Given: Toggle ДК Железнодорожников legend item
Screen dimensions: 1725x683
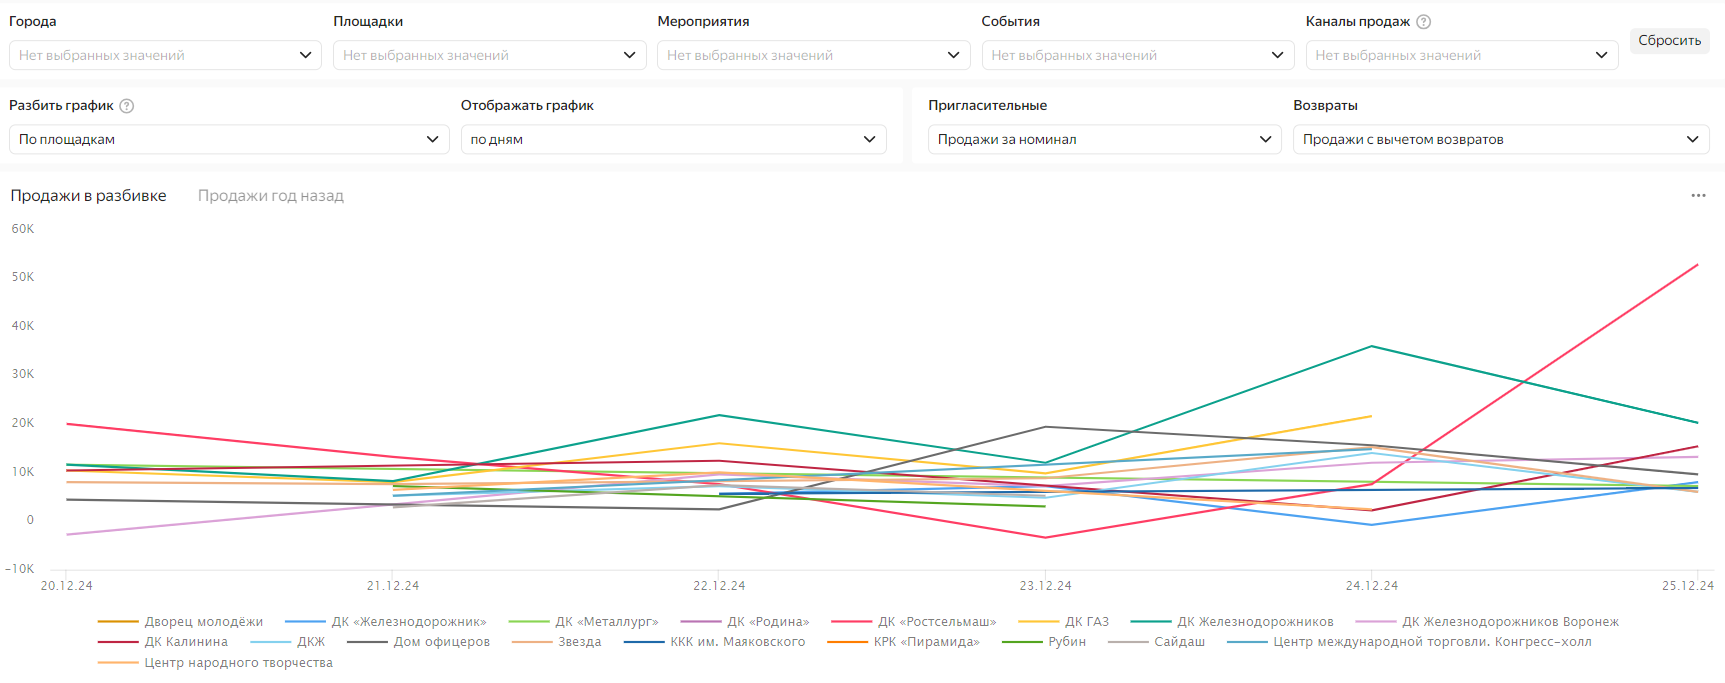Looking at the screenshot, I should coord(1254,622).
